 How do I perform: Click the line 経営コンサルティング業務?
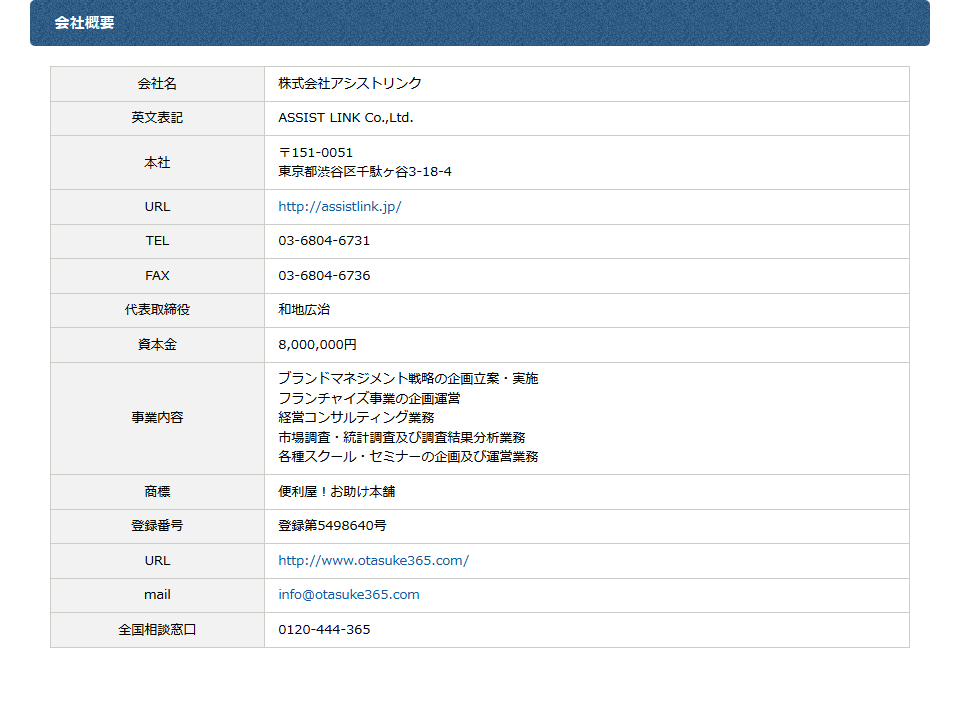[356, 418]
